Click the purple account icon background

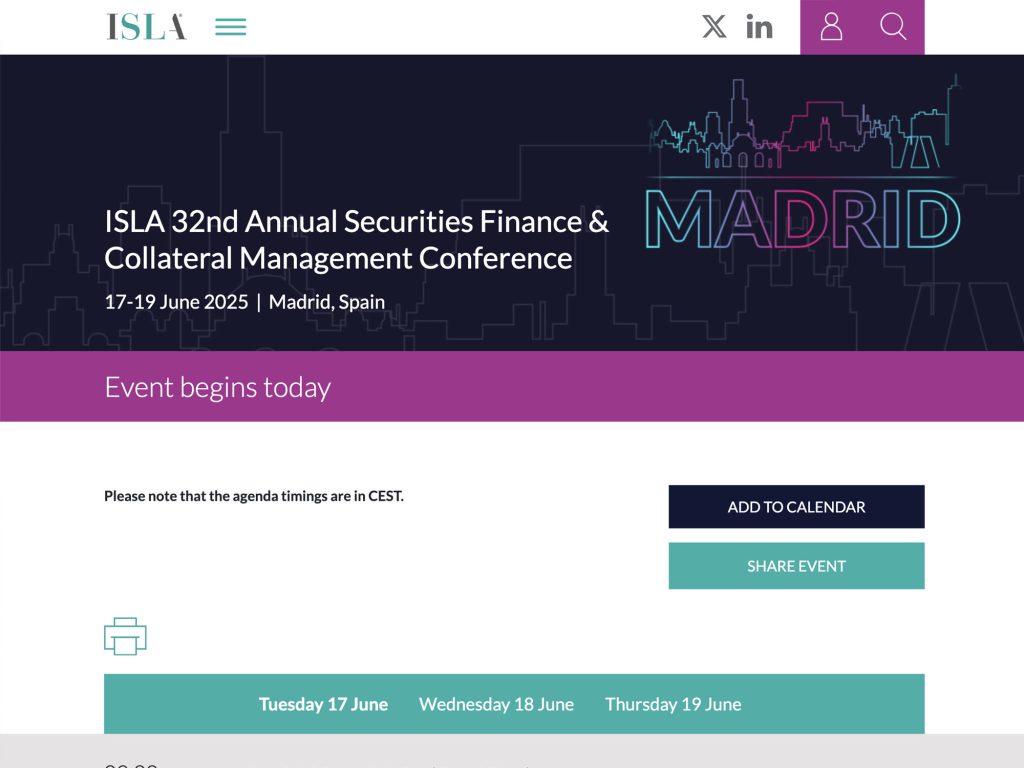[830, 27]
